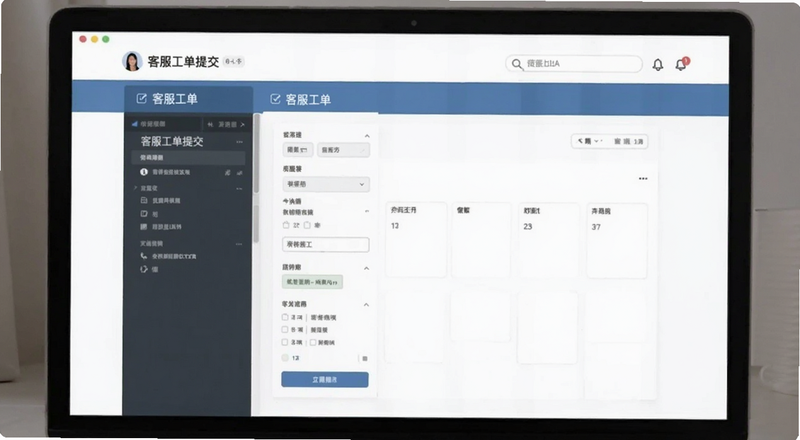The height and width of the screenshot is (440, 800).
Task: Open the sidebar item with the phone icon
Action: pyautogui.click(x=168, y=256)
